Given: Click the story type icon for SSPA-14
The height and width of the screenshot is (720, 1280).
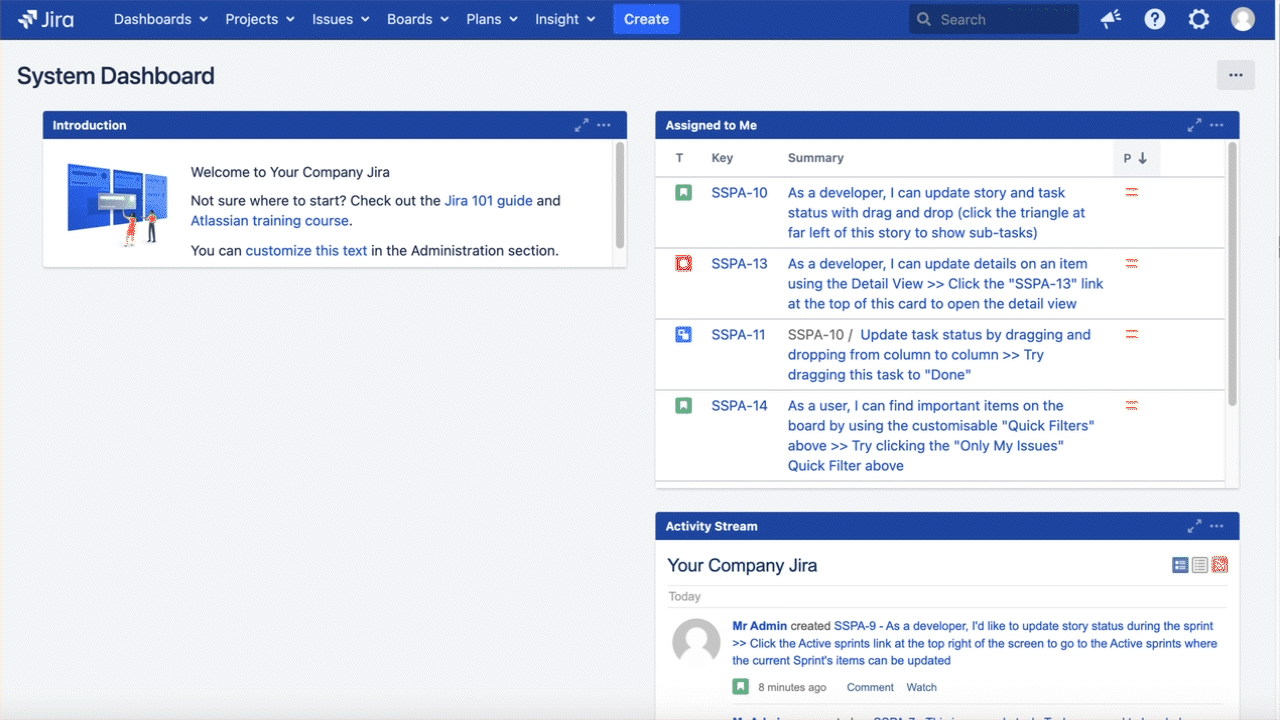Looking at the screenshot, I should pos(683,405).
